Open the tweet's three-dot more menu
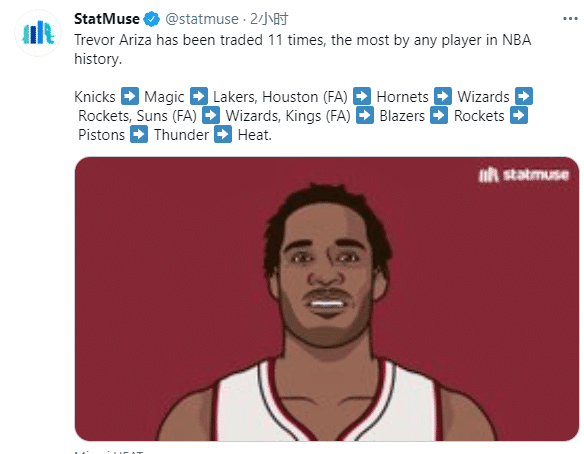Screen dimensions: 584x454 click(x=570, y=19)
